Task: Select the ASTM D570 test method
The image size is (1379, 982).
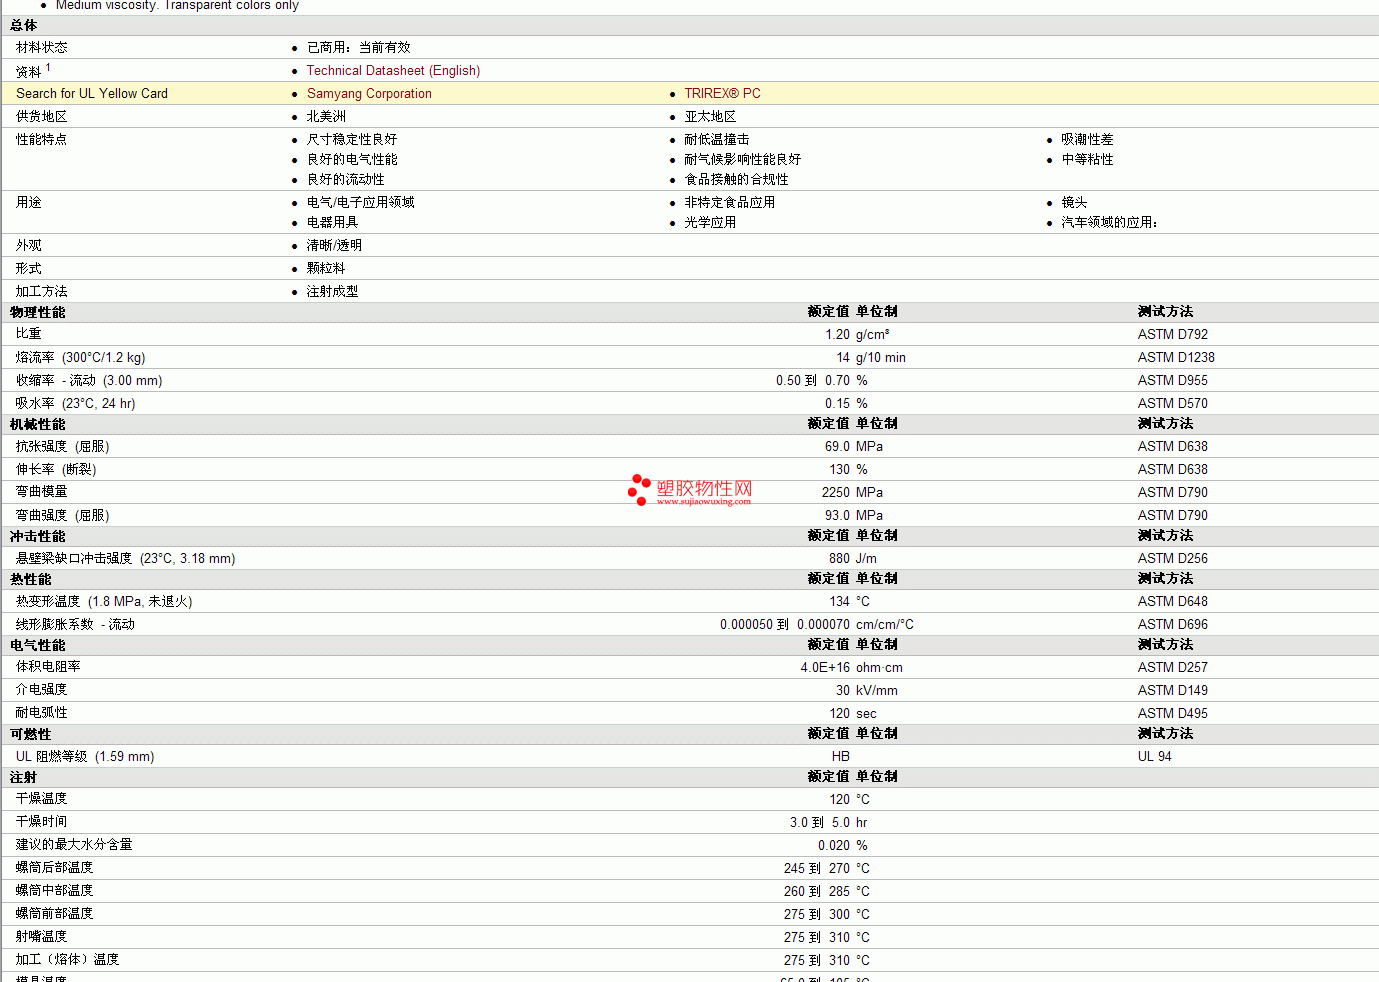Action: 1173,404
